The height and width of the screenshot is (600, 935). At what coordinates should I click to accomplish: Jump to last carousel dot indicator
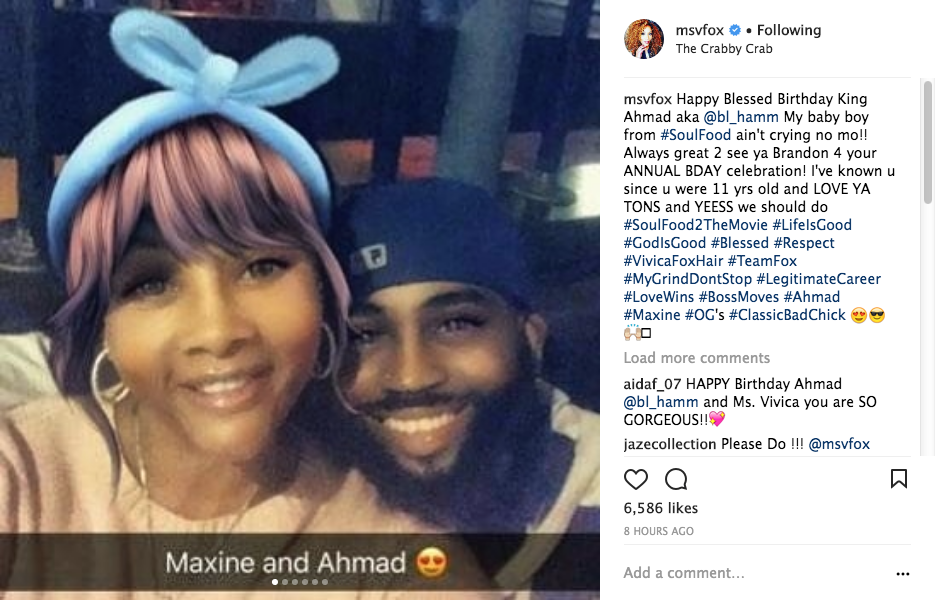(x=325, y=582)
